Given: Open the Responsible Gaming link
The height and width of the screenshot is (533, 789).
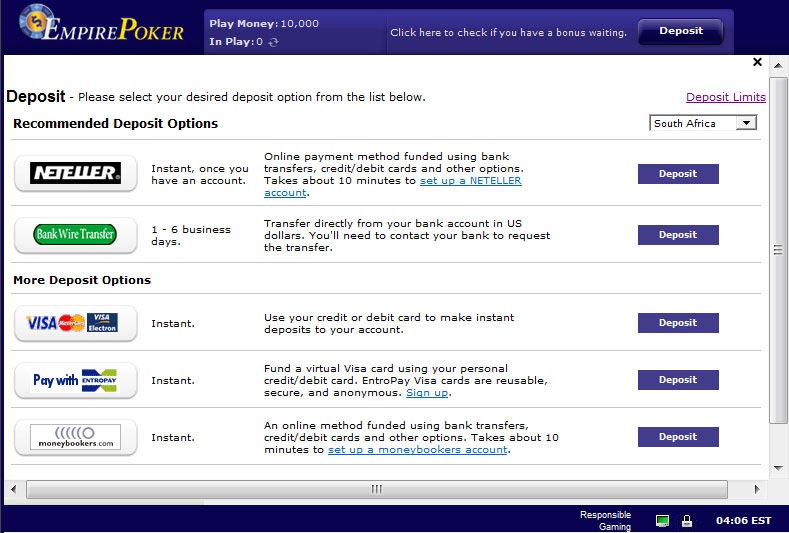Looking at the screenshot, I should [605, 520].
